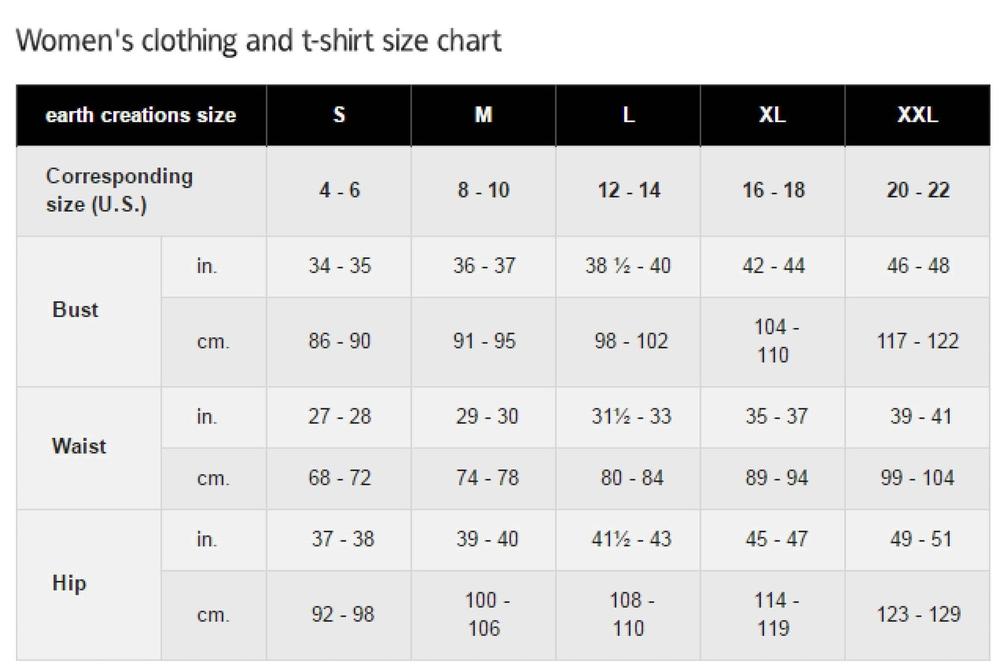The width and height of the screenshot is (1000, 670).
Task: Click the "cm." unit label in the Waist row
Action: (x=213, y=478)
